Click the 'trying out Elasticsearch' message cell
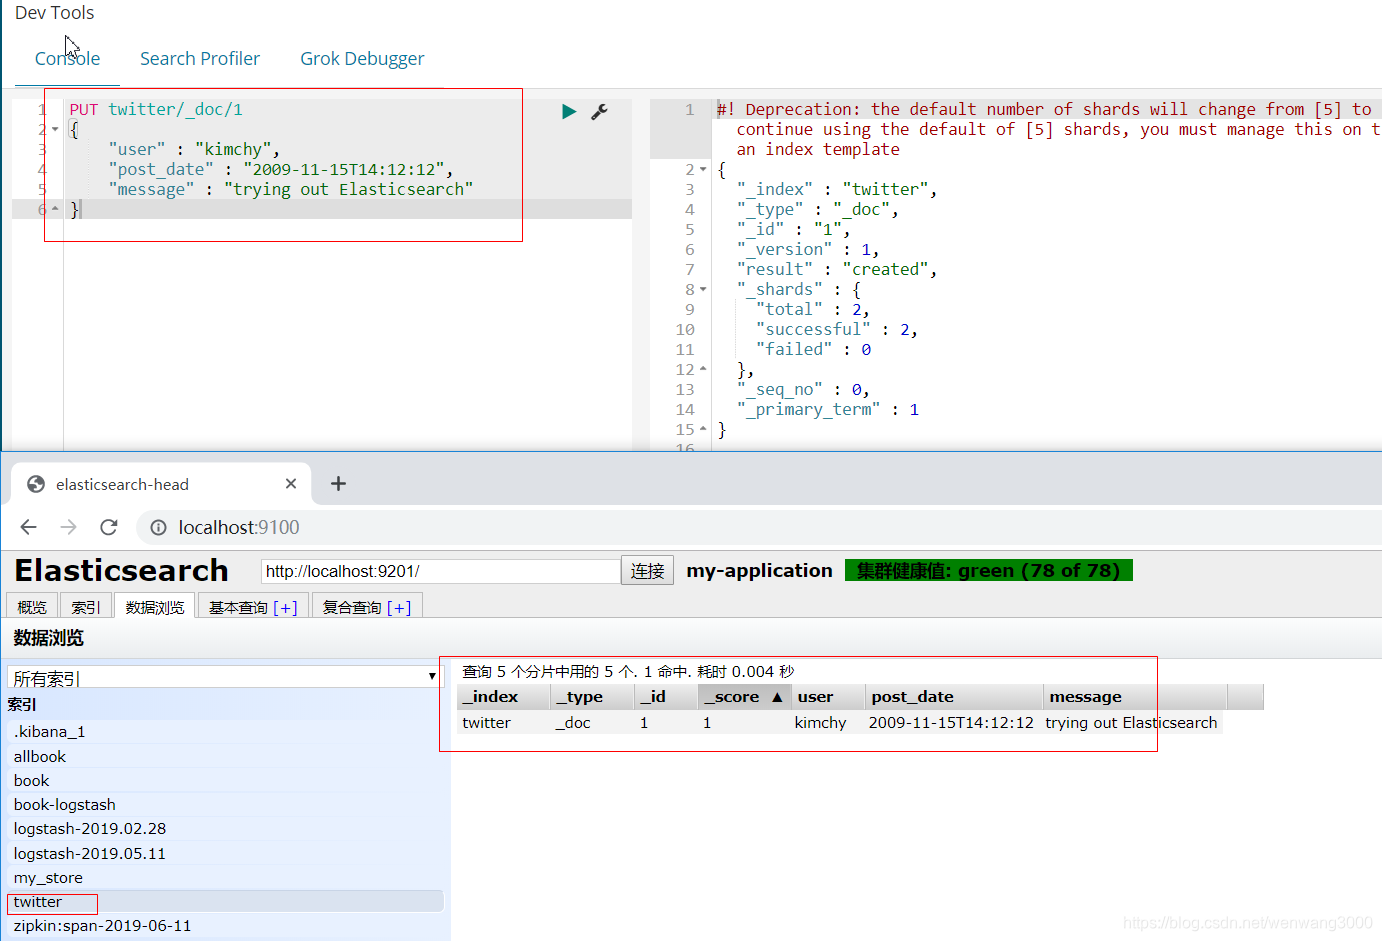Screen dimensions: 1382x941 click(x=1131, y=723)
